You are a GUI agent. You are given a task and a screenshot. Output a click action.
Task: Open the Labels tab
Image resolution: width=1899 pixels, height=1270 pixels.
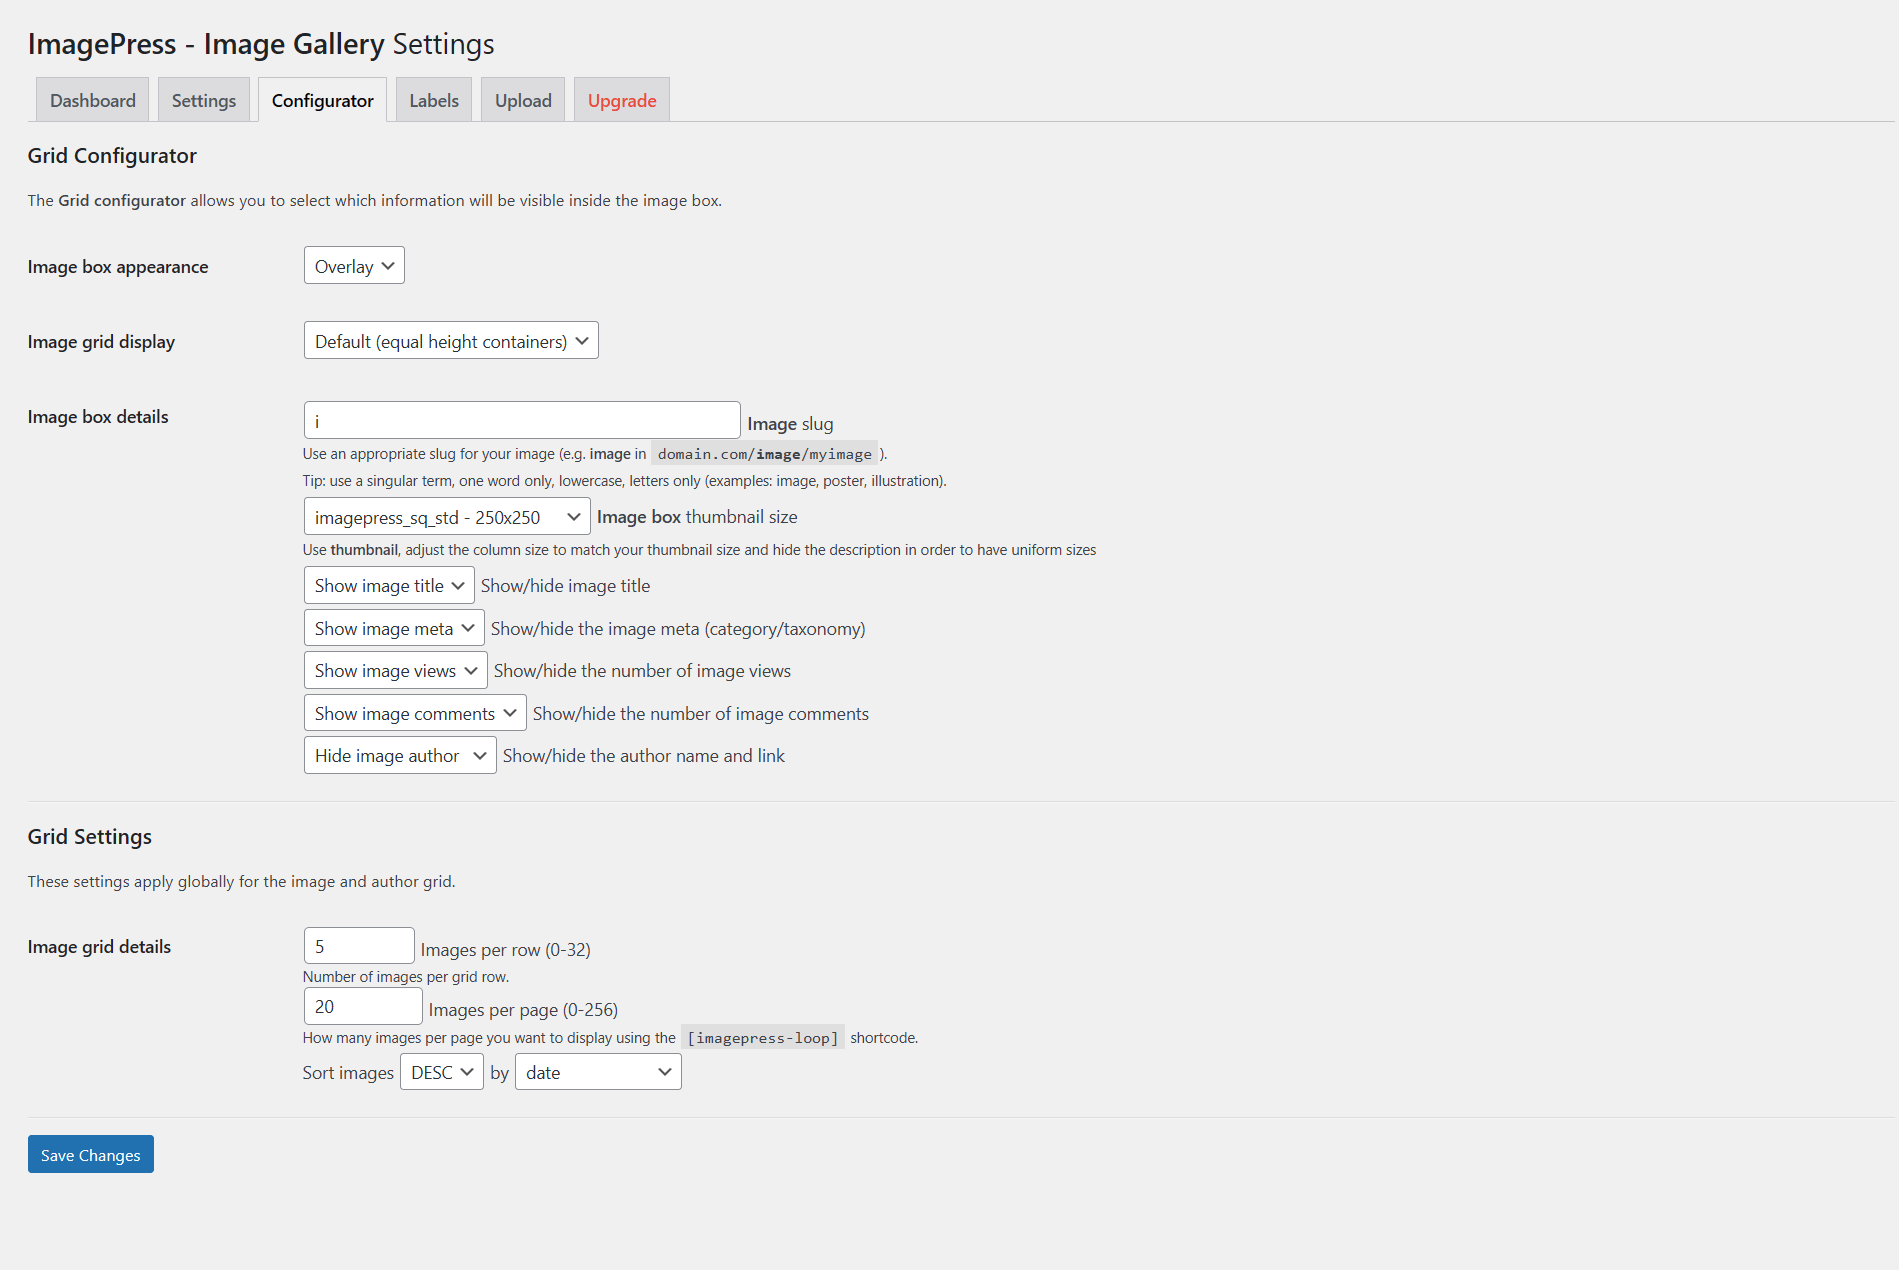coord(434,100)
